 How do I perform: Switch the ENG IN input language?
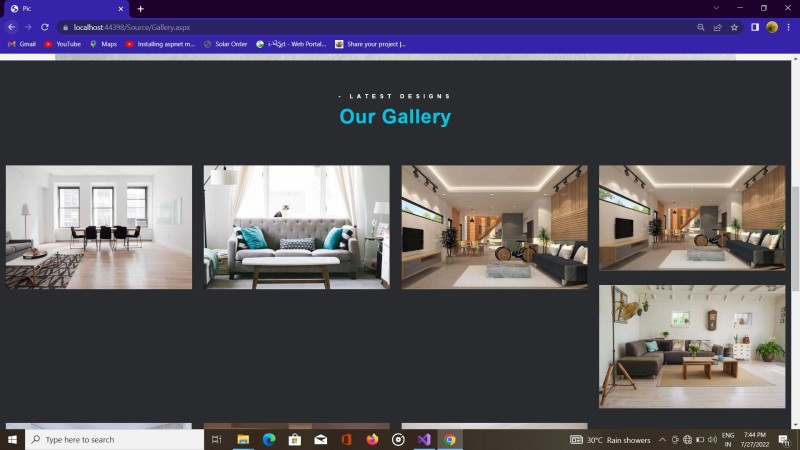pos(728,440)
